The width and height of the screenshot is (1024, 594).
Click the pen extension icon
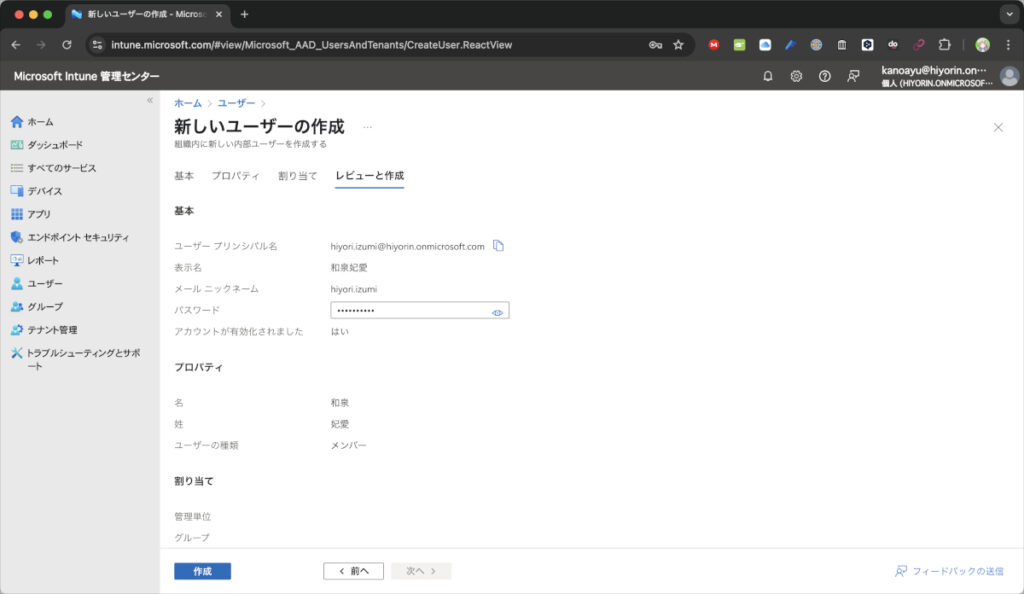coord(790,45)
